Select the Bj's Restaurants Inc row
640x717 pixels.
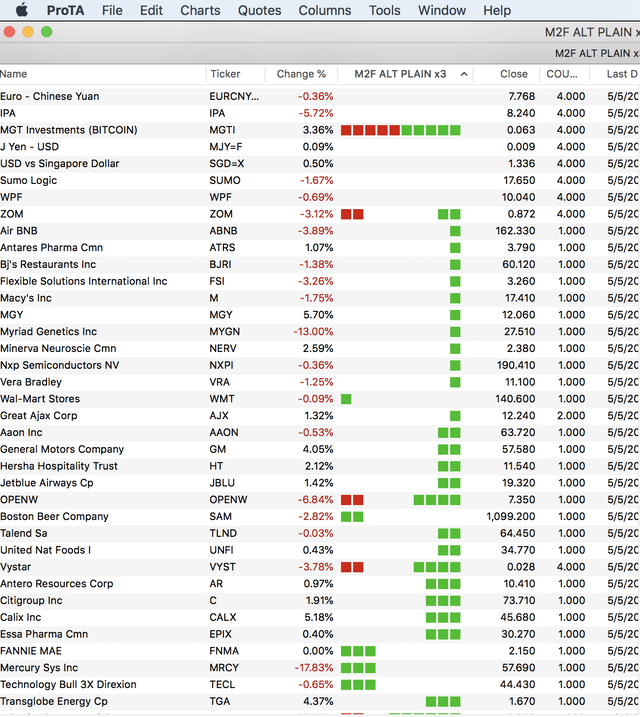click(x=320, y=265)
